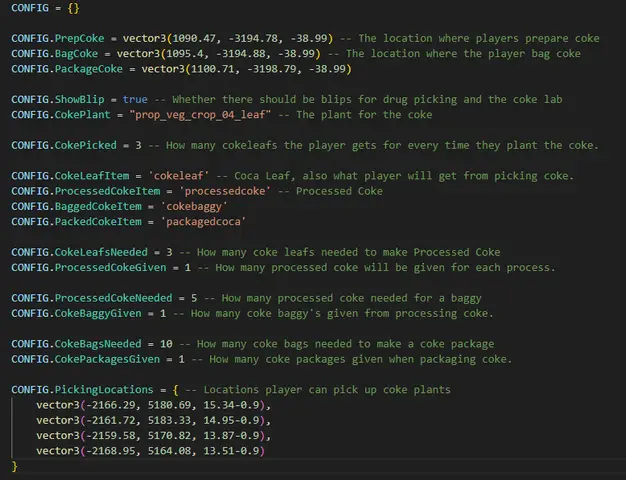Click on CONFIG.PickingLocations identifier
The image size is (626, 480).
point(82,389)
